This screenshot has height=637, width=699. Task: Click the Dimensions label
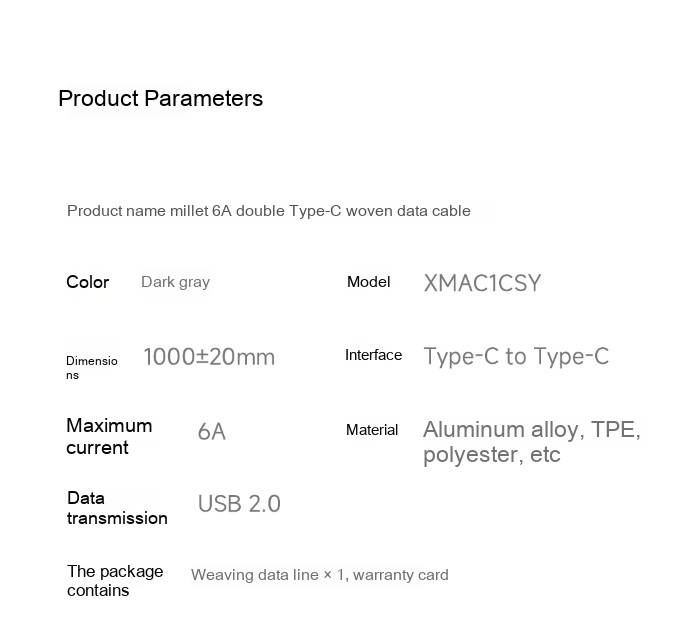[x=92, y=368]
